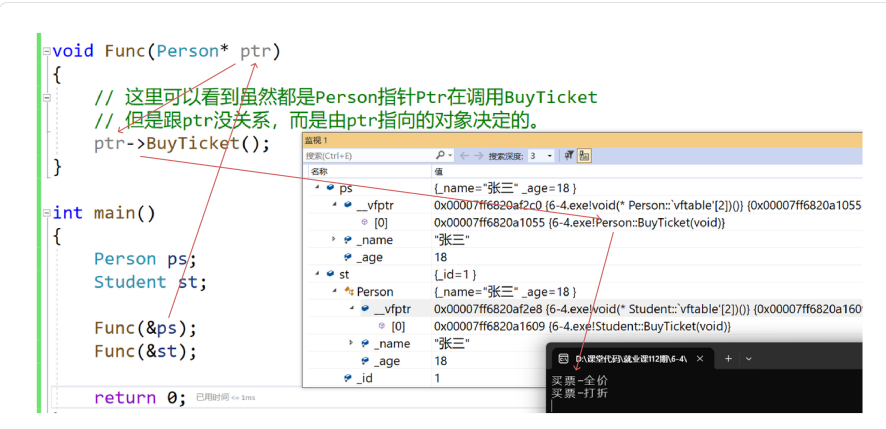Click the Func(&st); call line

coord(145,352)
